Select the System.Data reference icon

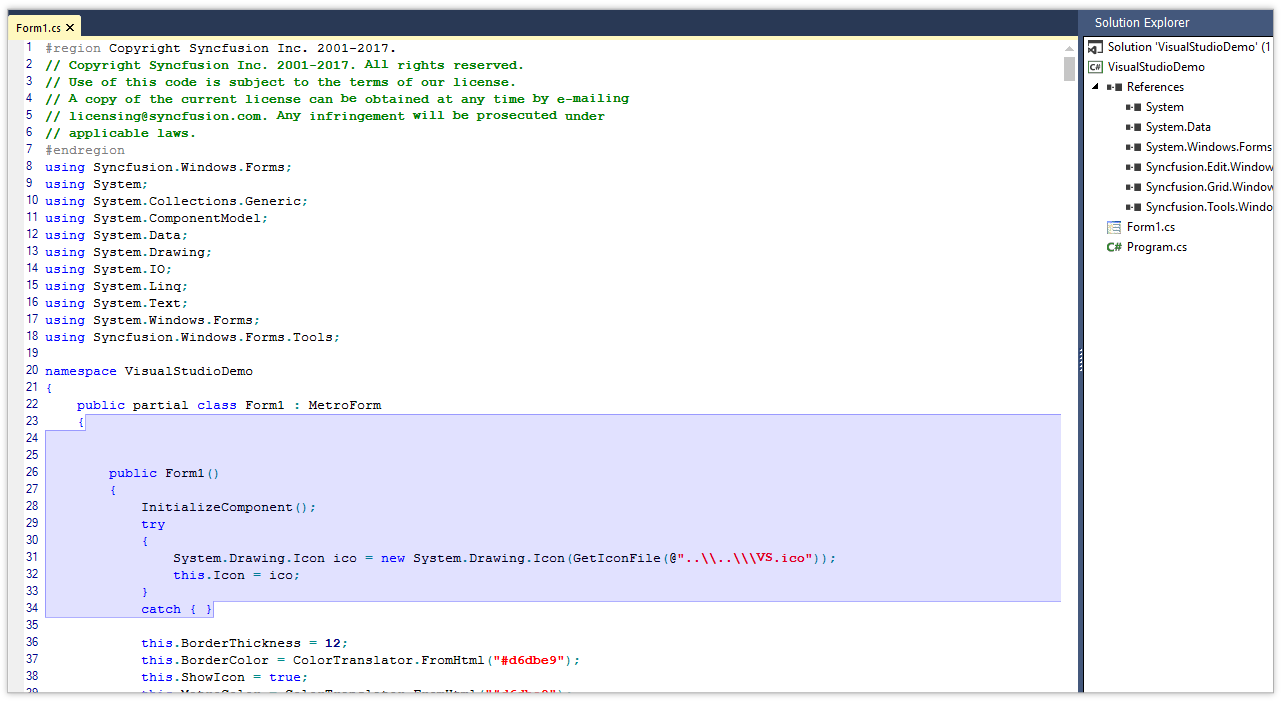(x=1133, y=127)
